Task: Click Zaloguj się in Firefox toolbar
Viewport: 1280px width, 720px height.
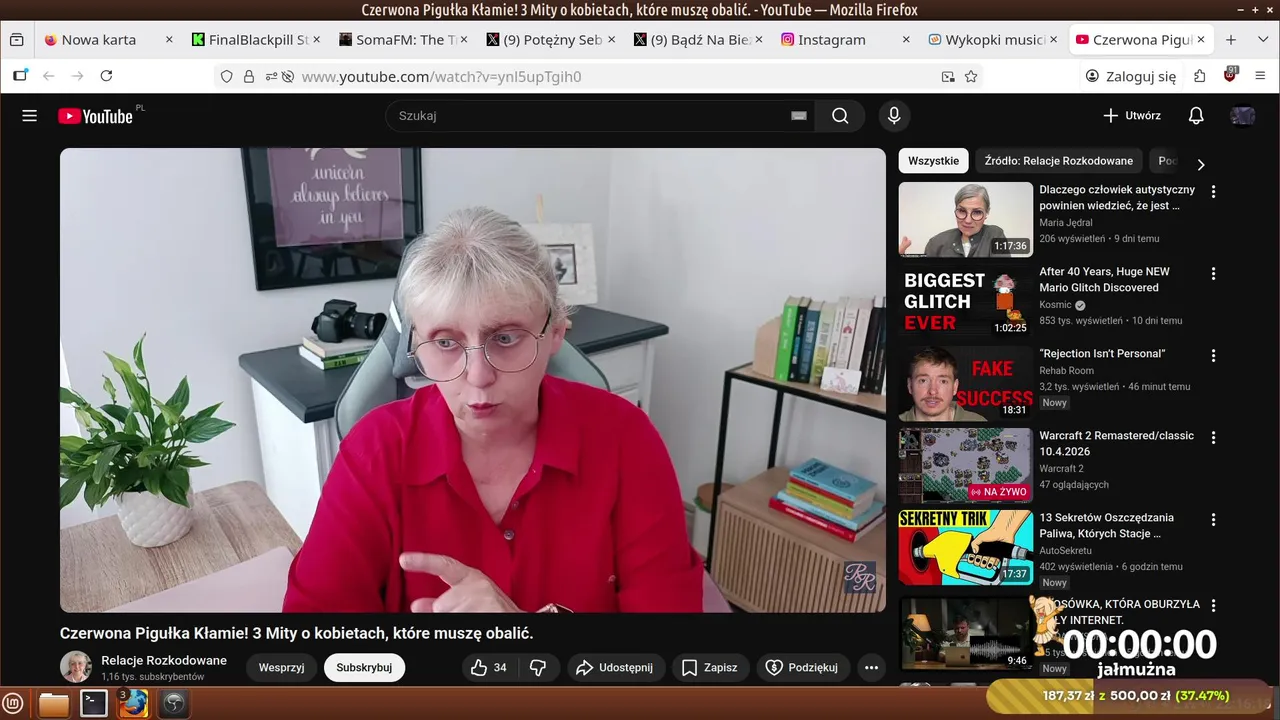Action: click(1131, 76)
